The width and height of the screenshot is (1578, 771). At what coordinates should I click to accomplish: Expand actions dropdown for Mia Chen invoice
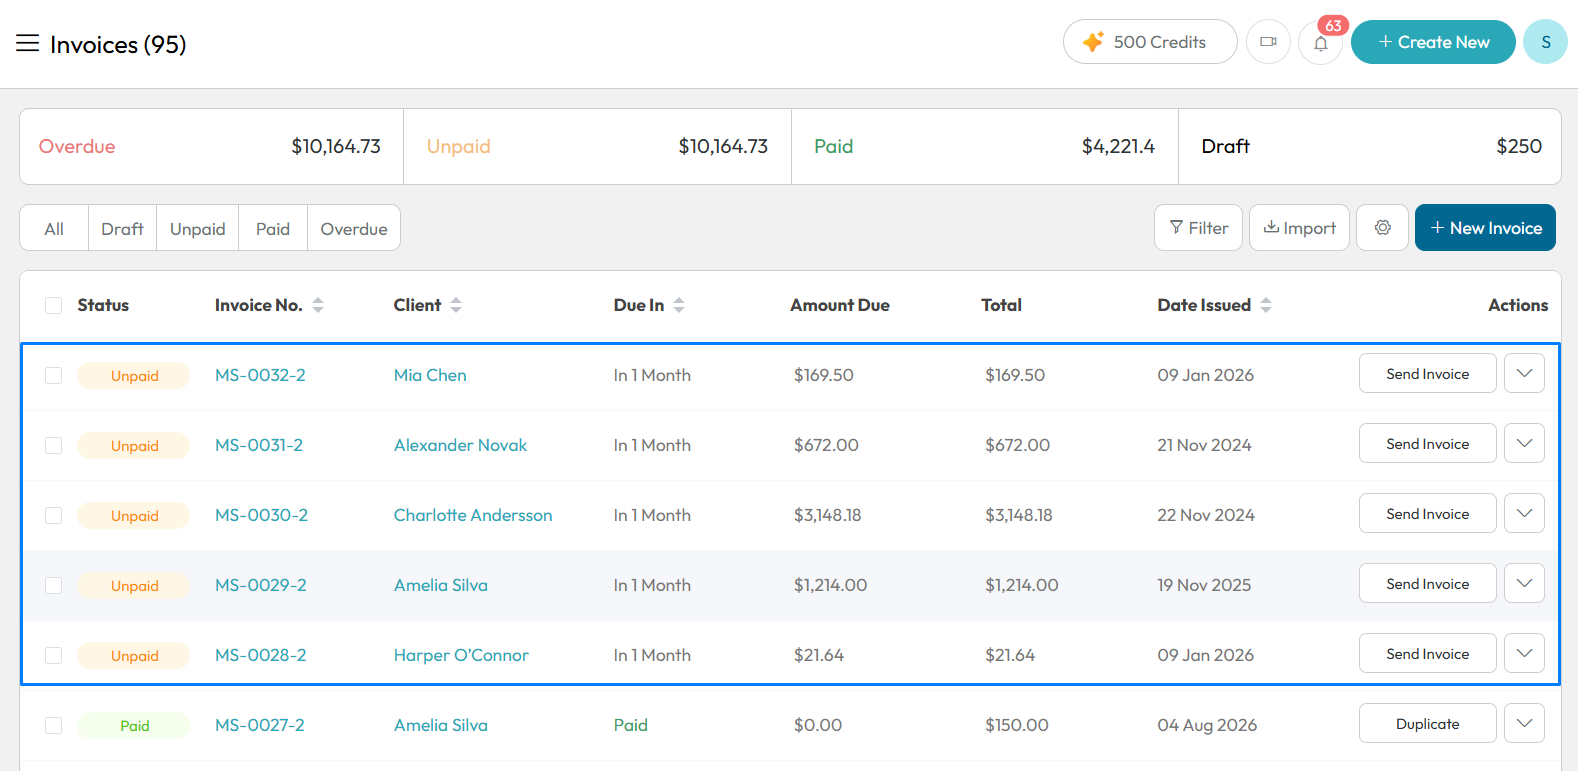1524,373
